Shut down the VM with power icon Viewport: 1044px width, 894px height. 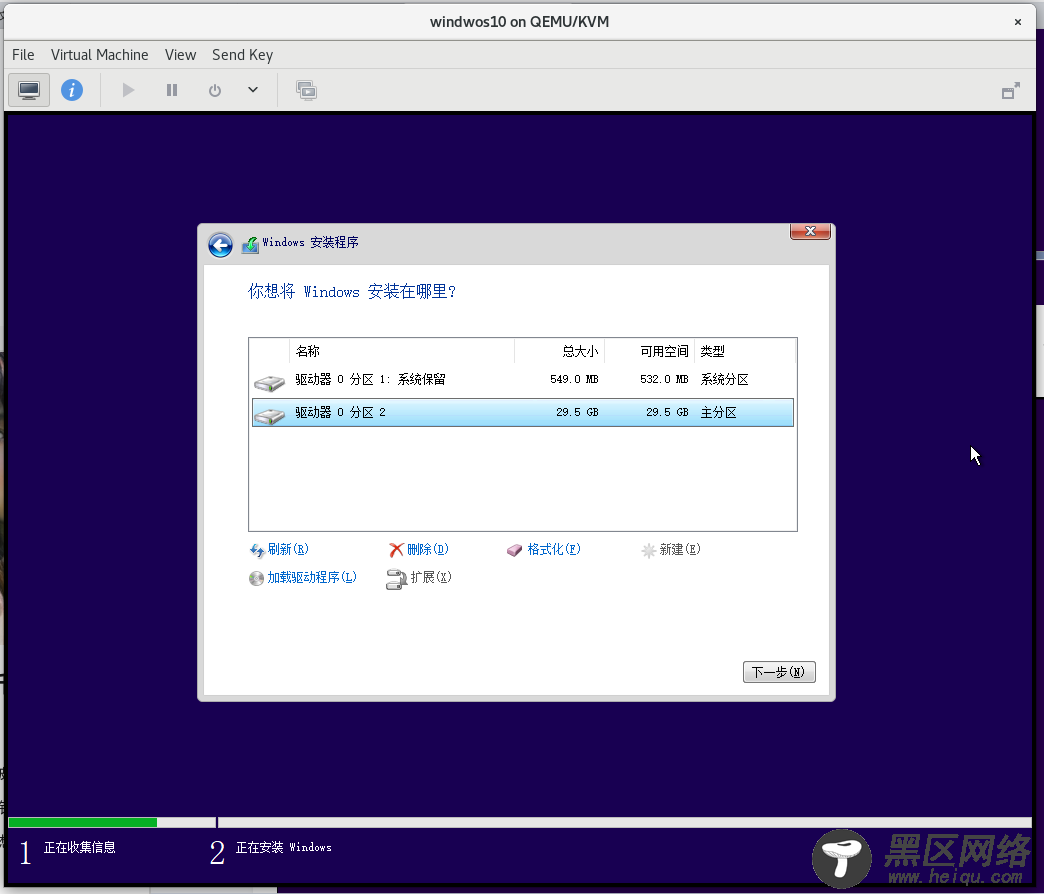tap(214, 90)
